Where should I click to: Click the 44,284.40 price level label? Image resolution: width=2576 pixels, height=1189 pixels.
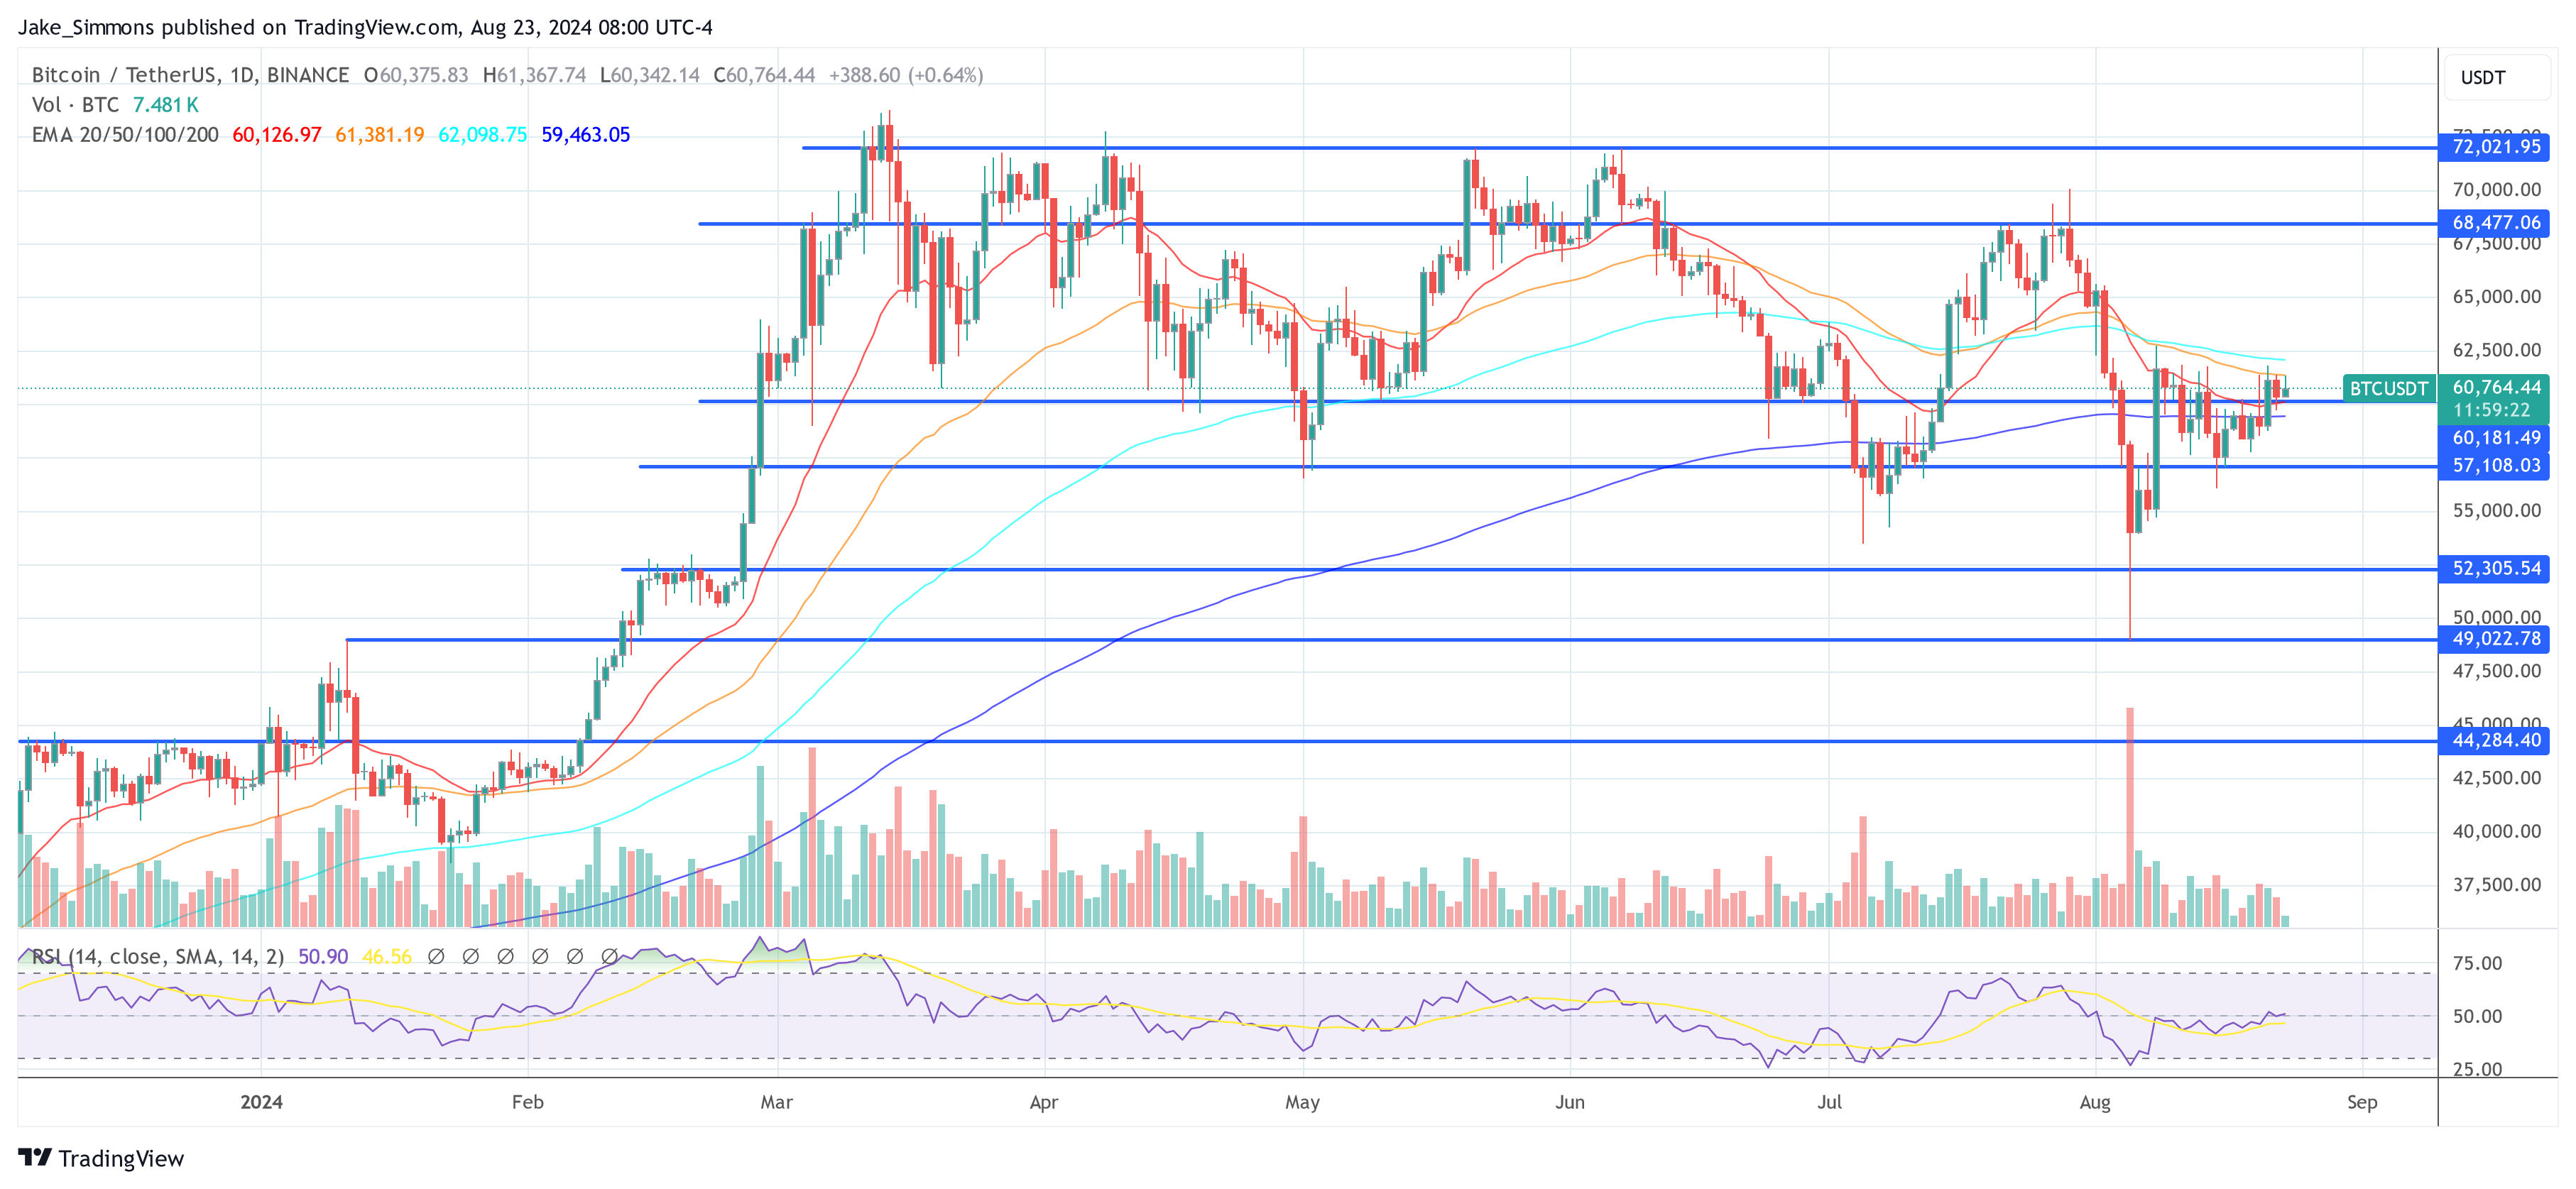point(2495,741)
